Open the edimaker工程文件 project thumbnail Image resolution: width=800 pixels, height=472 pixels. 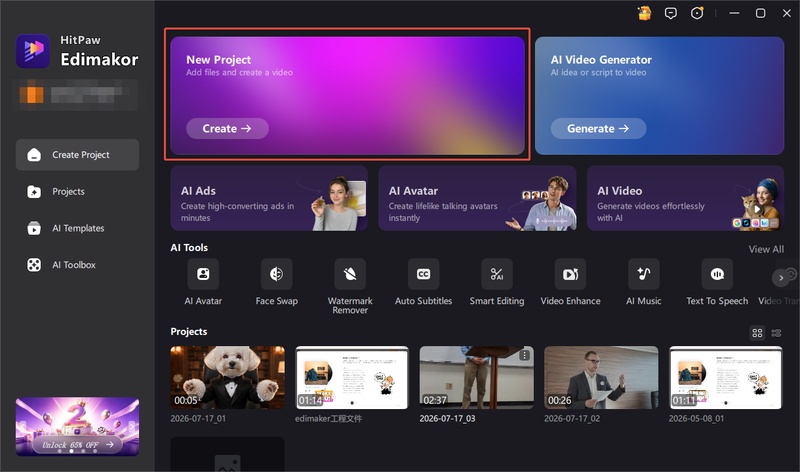click(352, 378)
